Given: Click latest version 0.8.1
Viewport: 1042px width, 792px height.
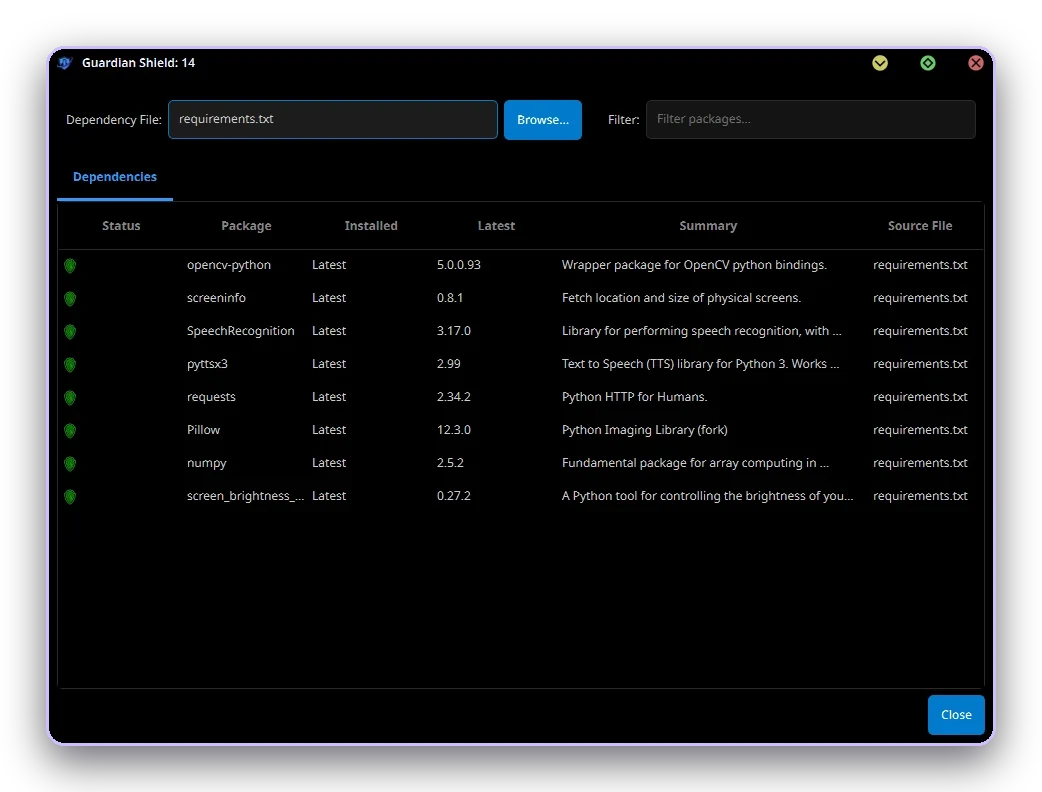Looking at the screenshot, I should pos(450,298).
